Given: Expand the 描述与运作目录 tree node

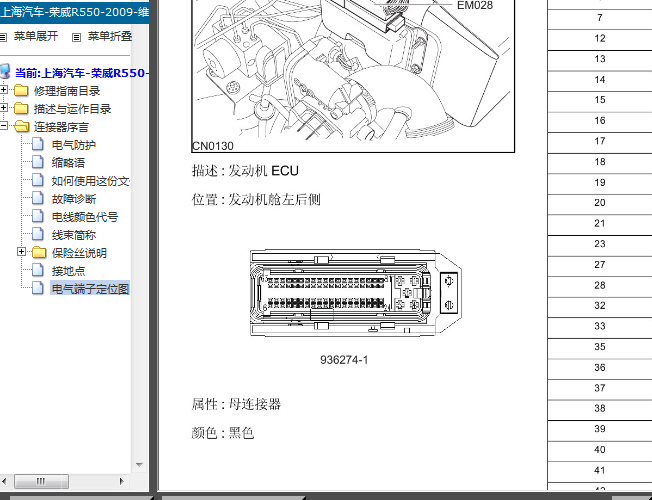Looking at the screenshot, I should (x=4, y=108).
